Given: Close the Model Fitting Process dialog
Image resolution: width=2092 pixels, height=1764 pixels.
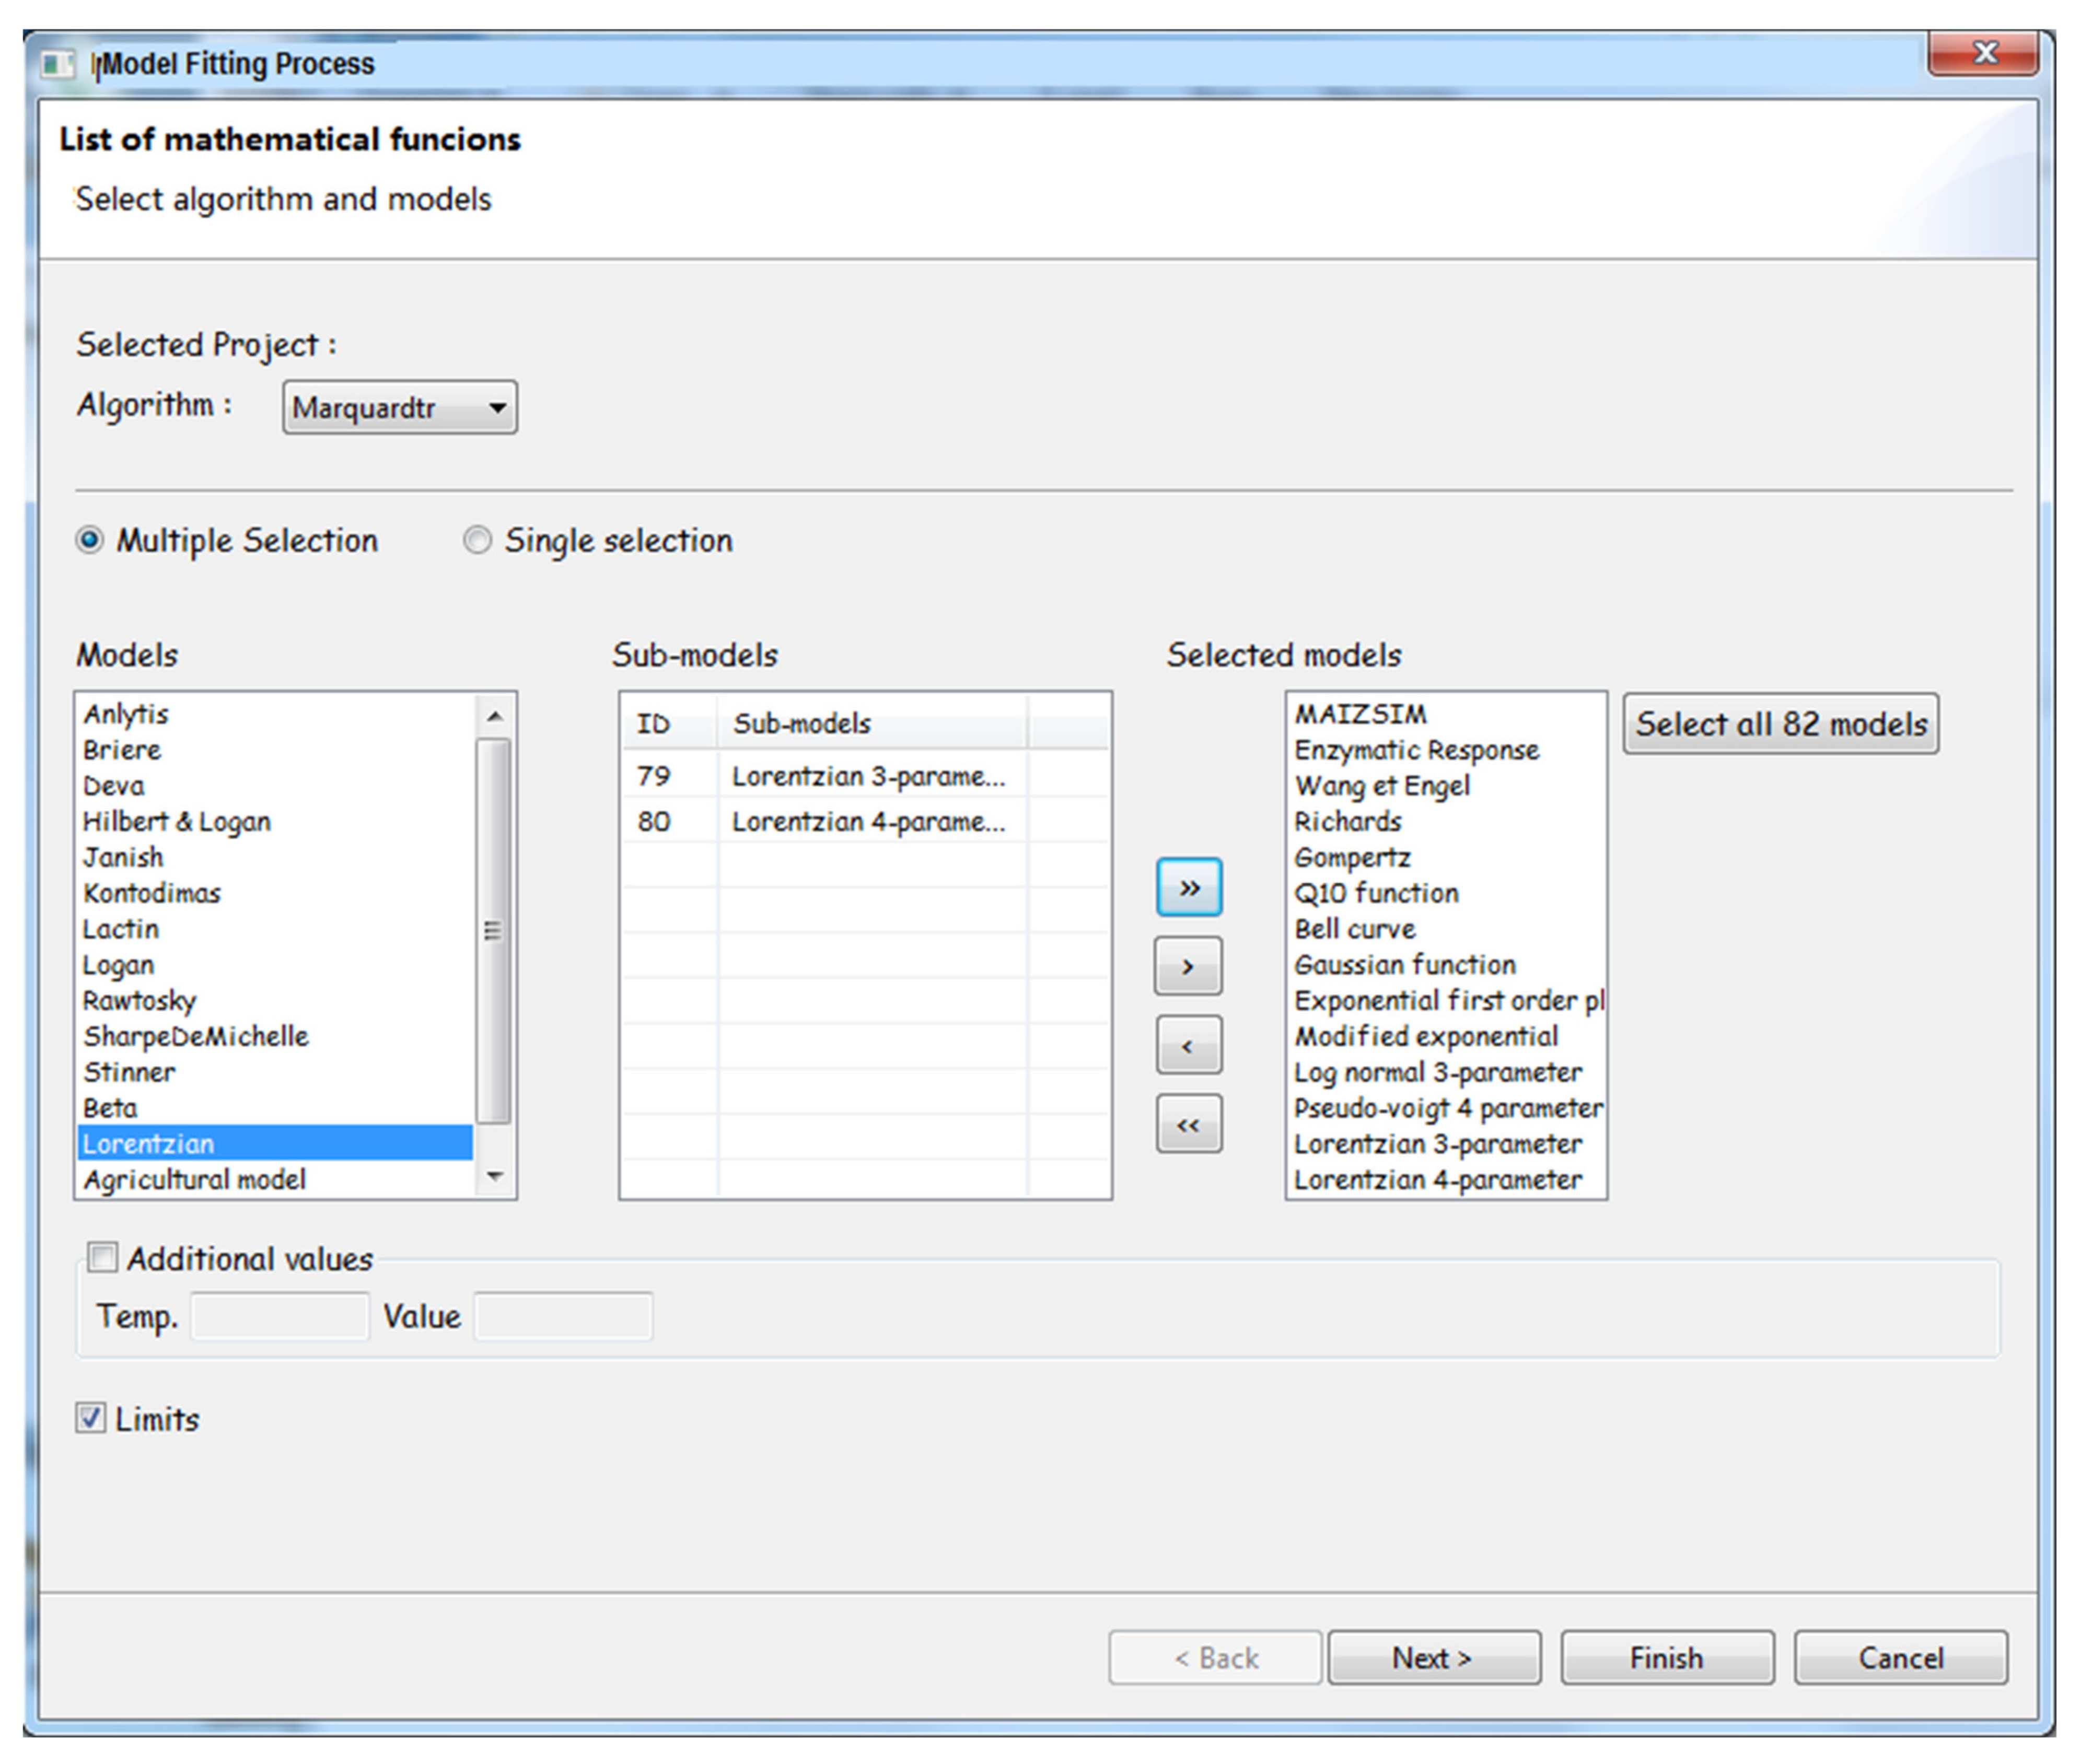Looking at the screenshot, I should point(1983,53).
